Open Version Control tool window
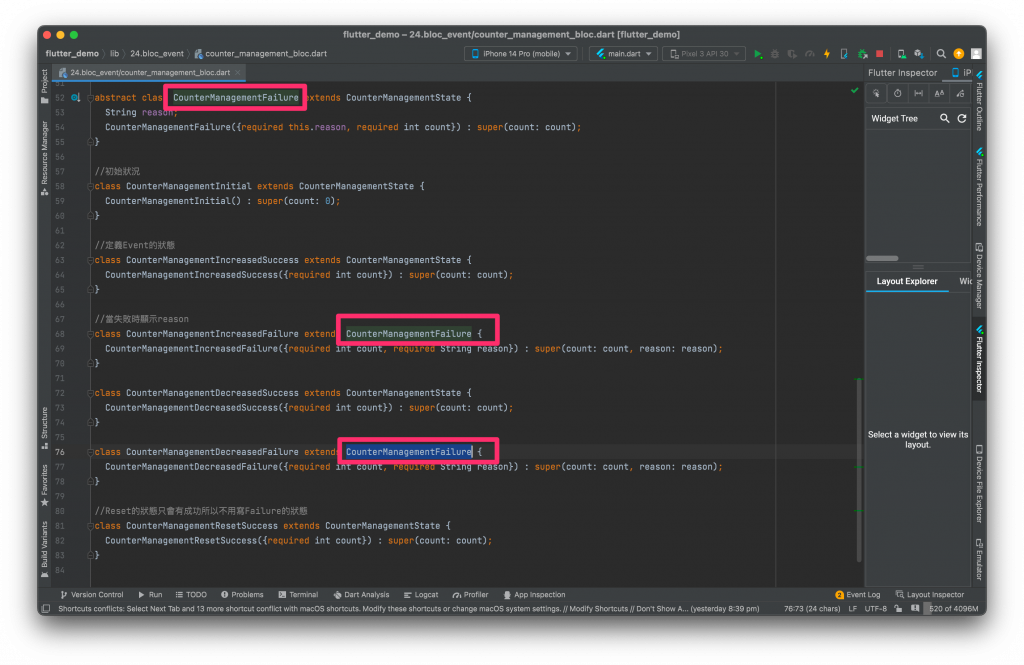This screenshot has width=1024, height=665. pos(91,595)
